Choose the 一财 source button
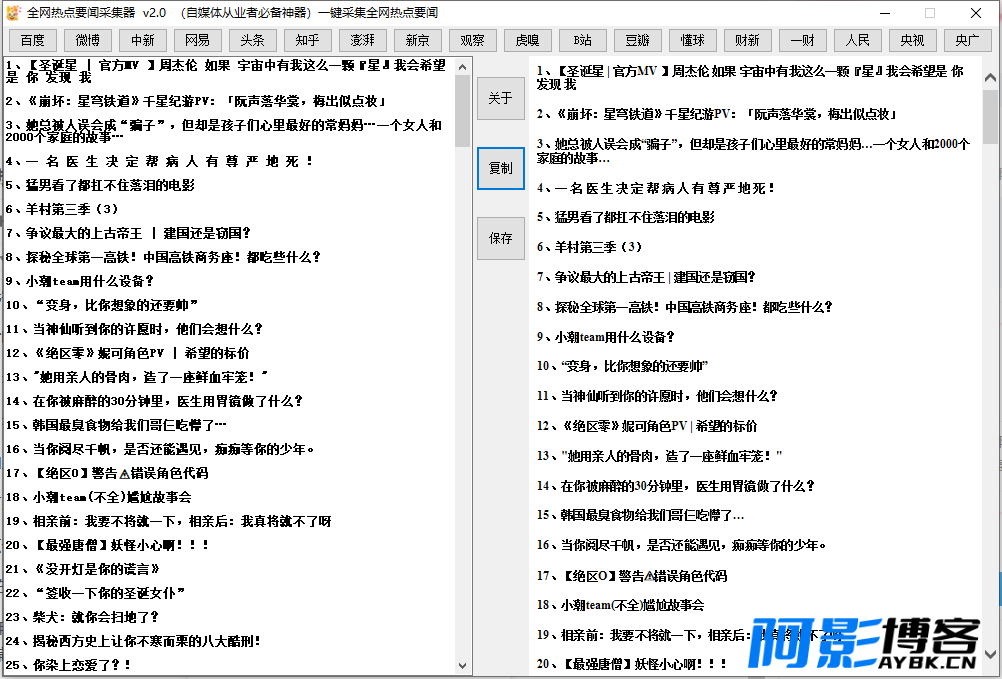 (803, 40)
